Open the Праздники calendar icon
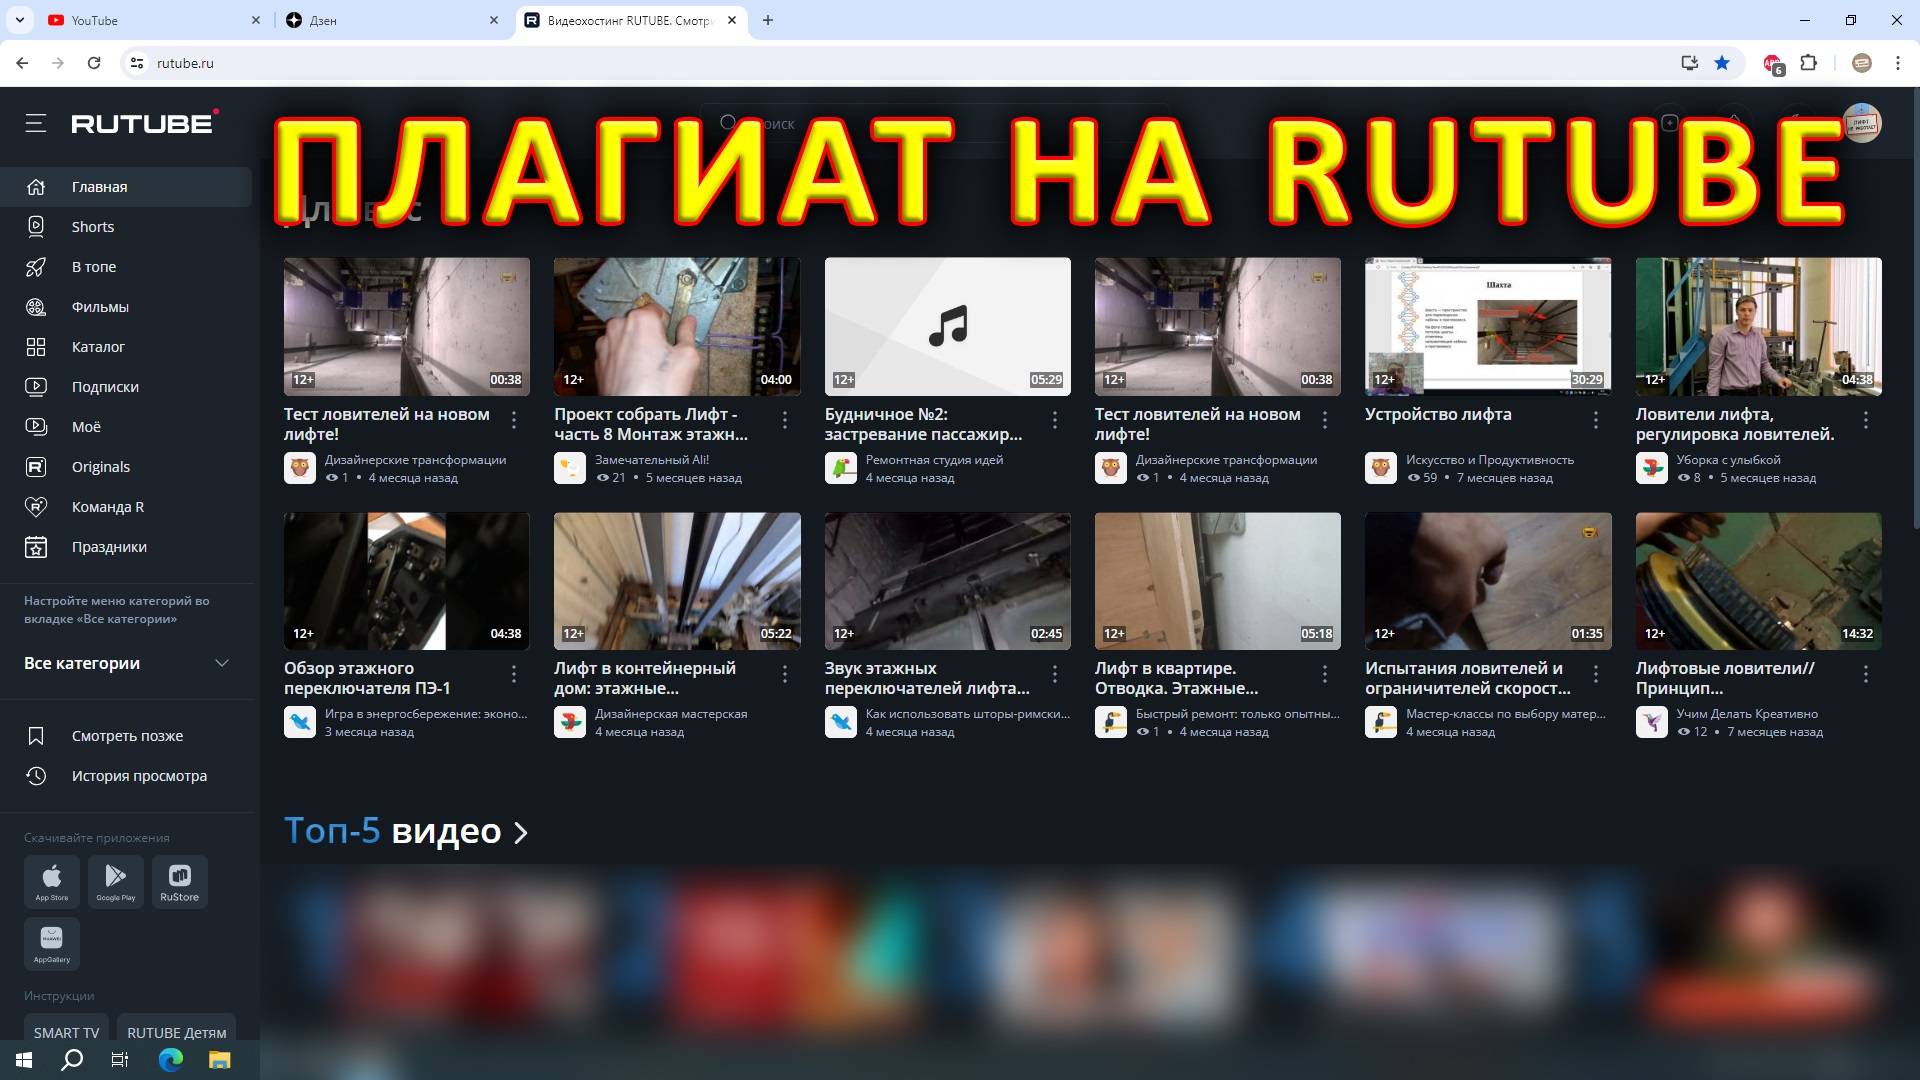 click(x=36, y=547)
